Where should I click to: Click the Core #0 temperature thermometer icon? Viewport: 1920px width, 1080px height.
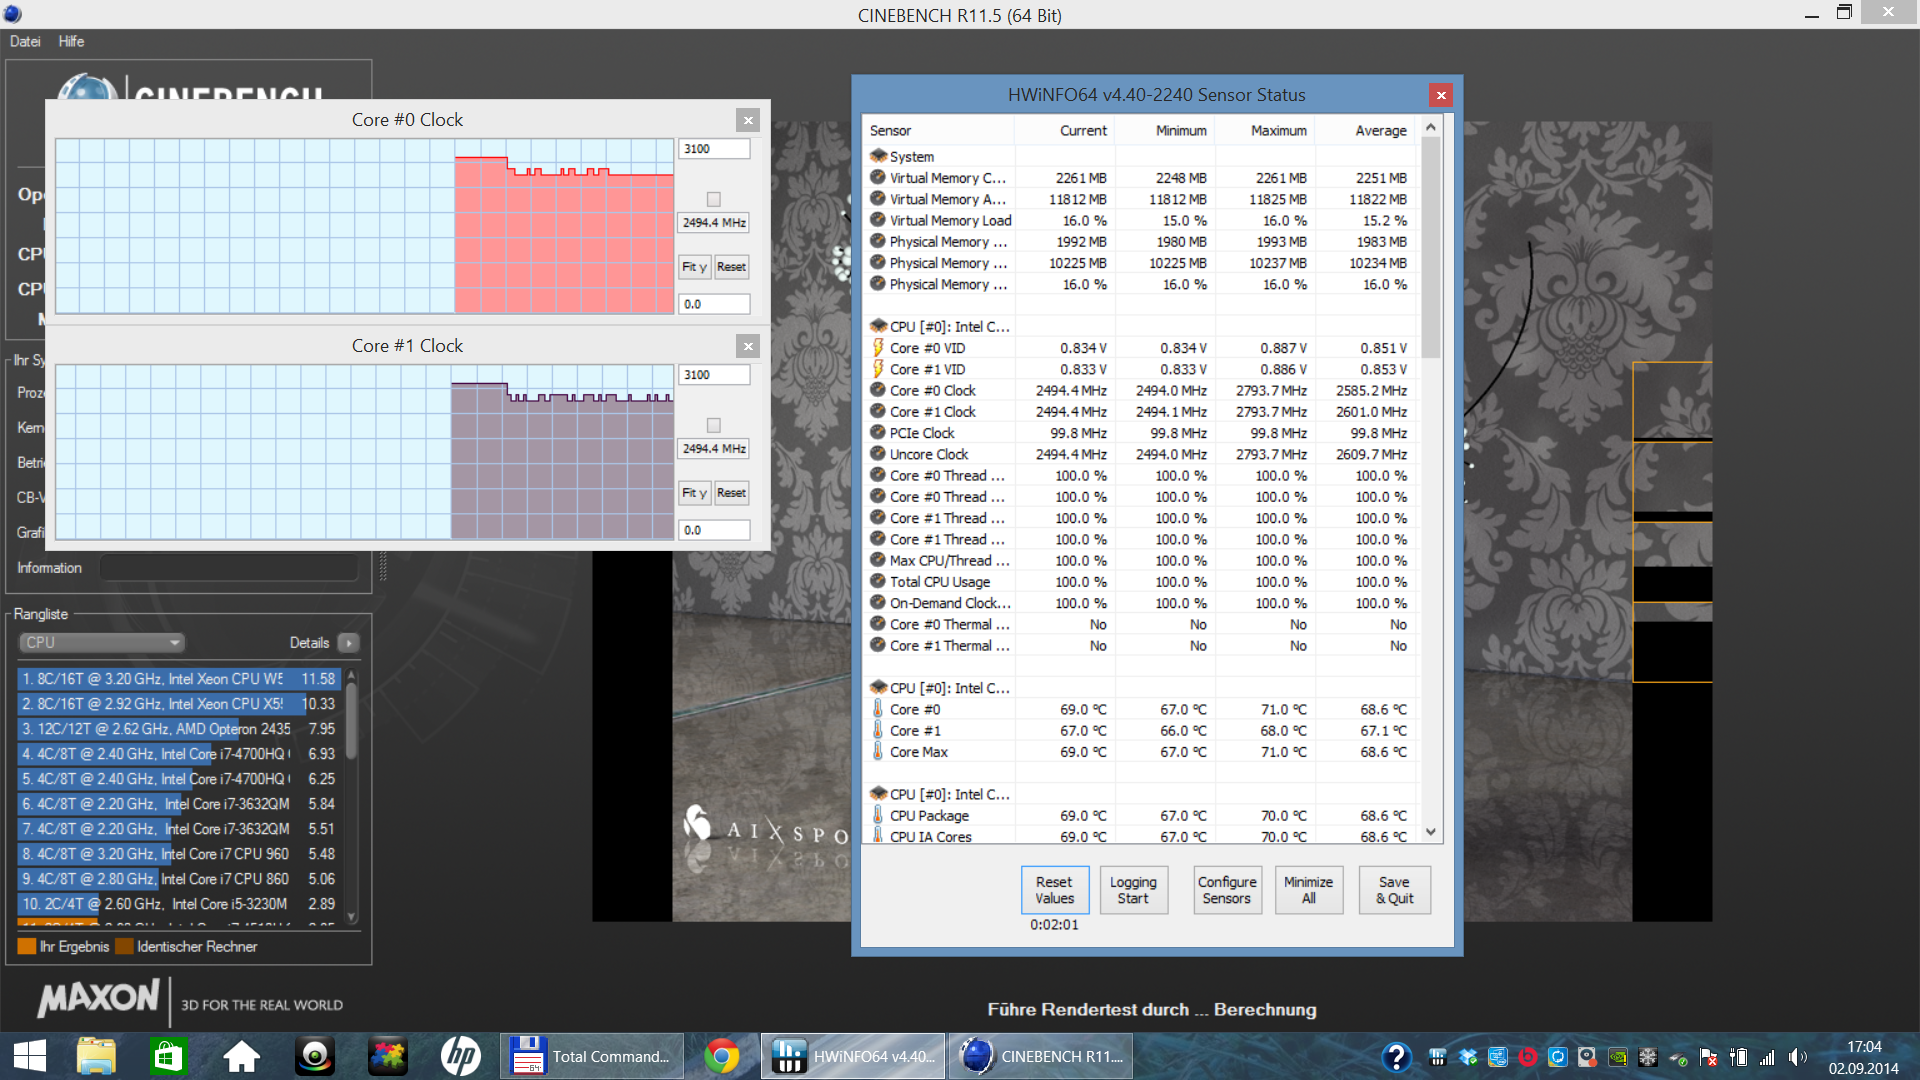pos(878,709)
